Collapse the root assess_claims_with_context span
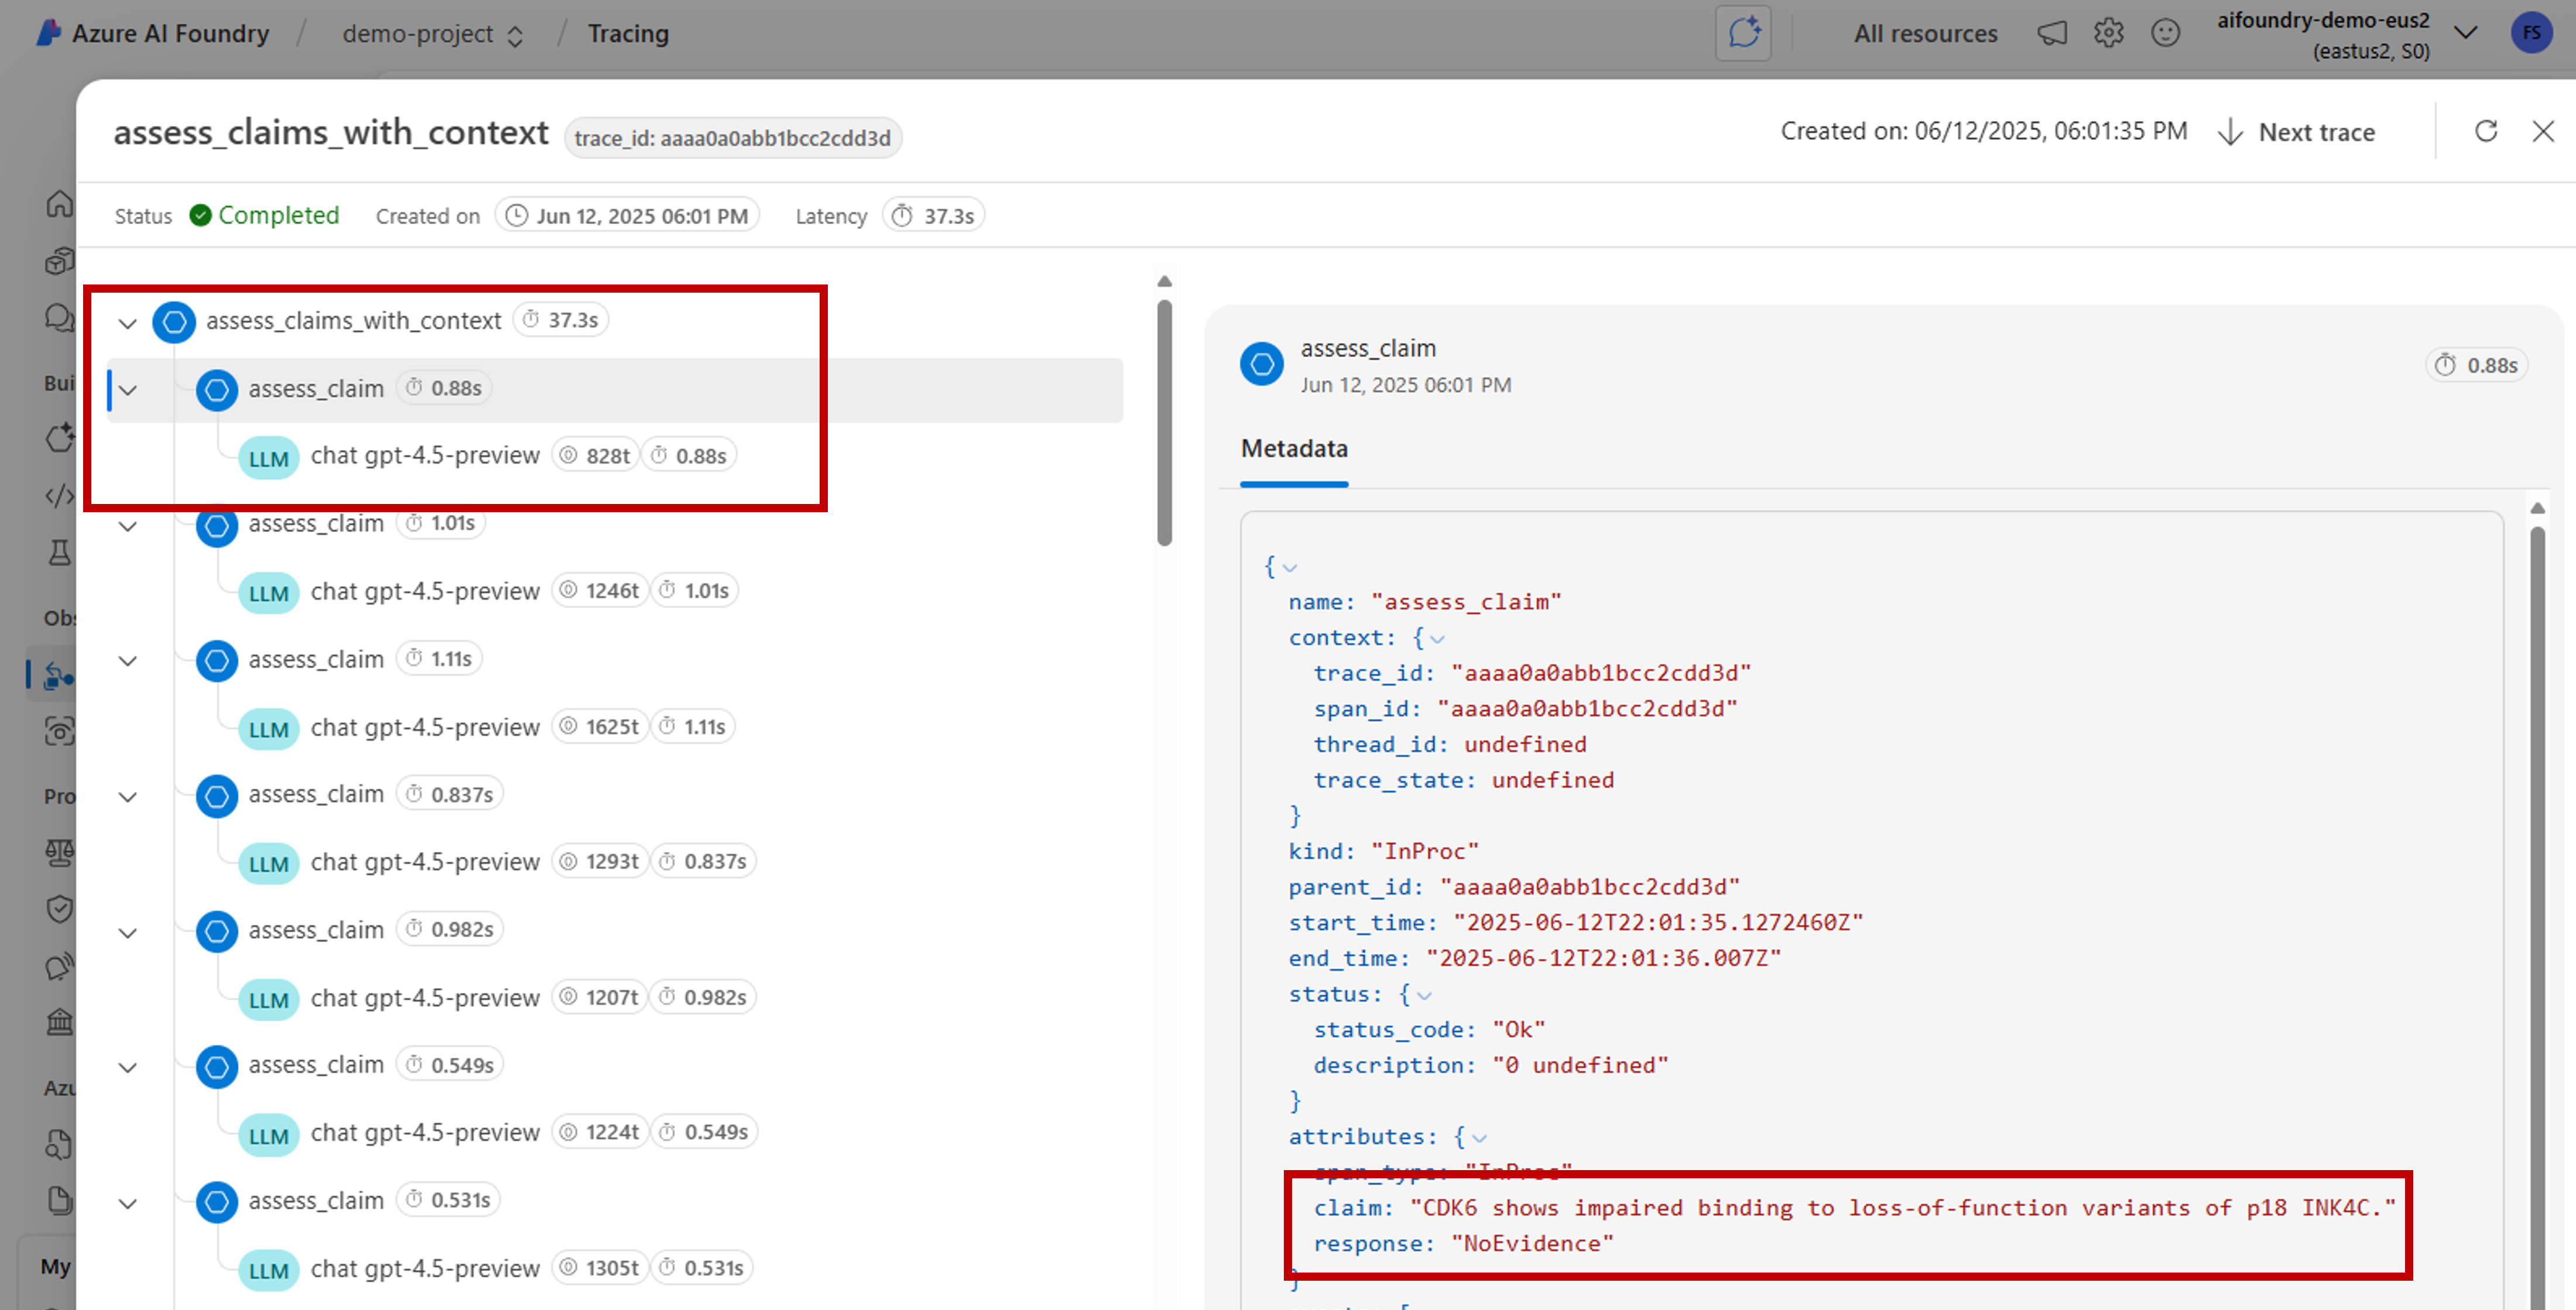 127,323
